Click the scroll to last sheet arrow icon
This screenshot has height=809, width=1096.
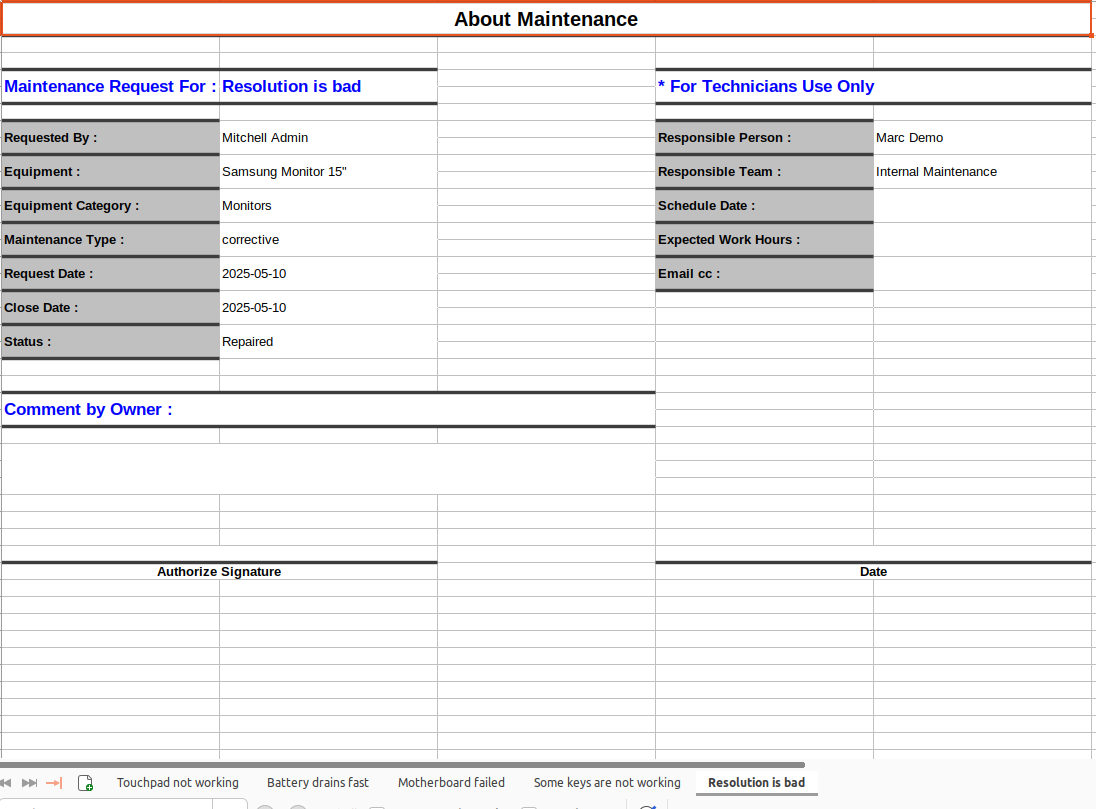tap(55, 782)
